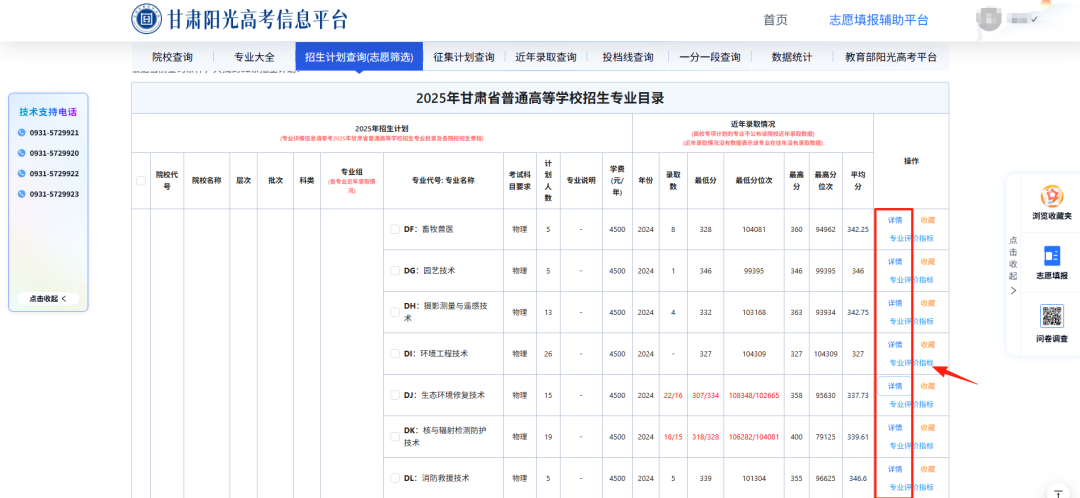
Task: Open 详情 for DK 核与辐射检测防护技术
Action: (895, 427)
